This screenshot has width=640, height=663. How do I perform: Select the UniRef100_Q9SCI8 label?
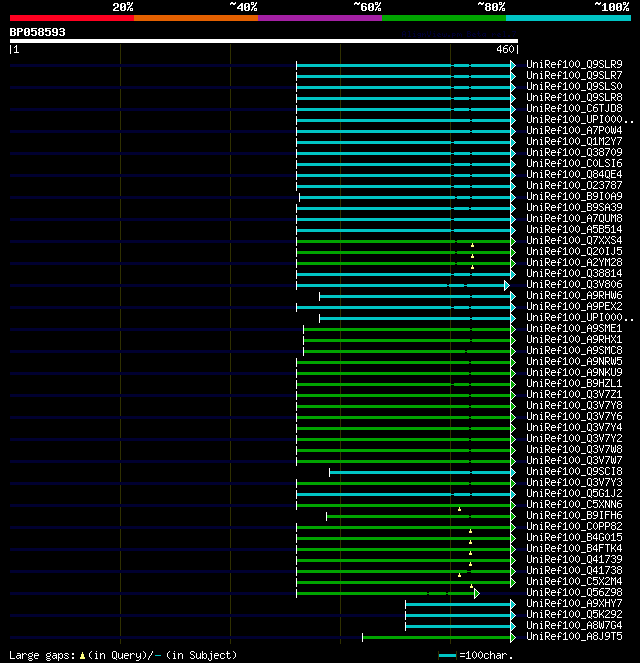click(574, 471)
